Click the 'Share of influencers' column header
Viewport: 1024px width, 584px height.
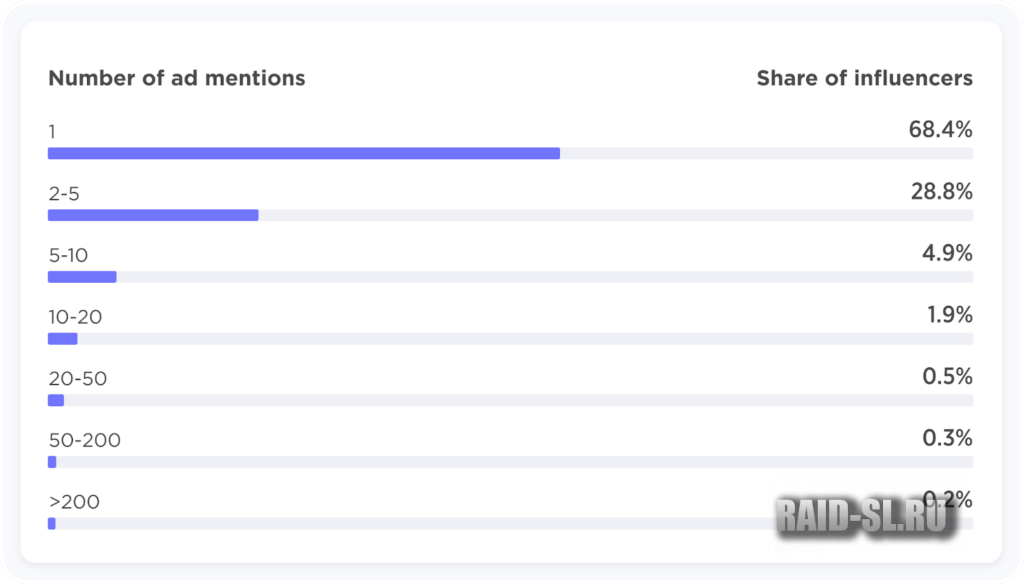coord(864,78)
